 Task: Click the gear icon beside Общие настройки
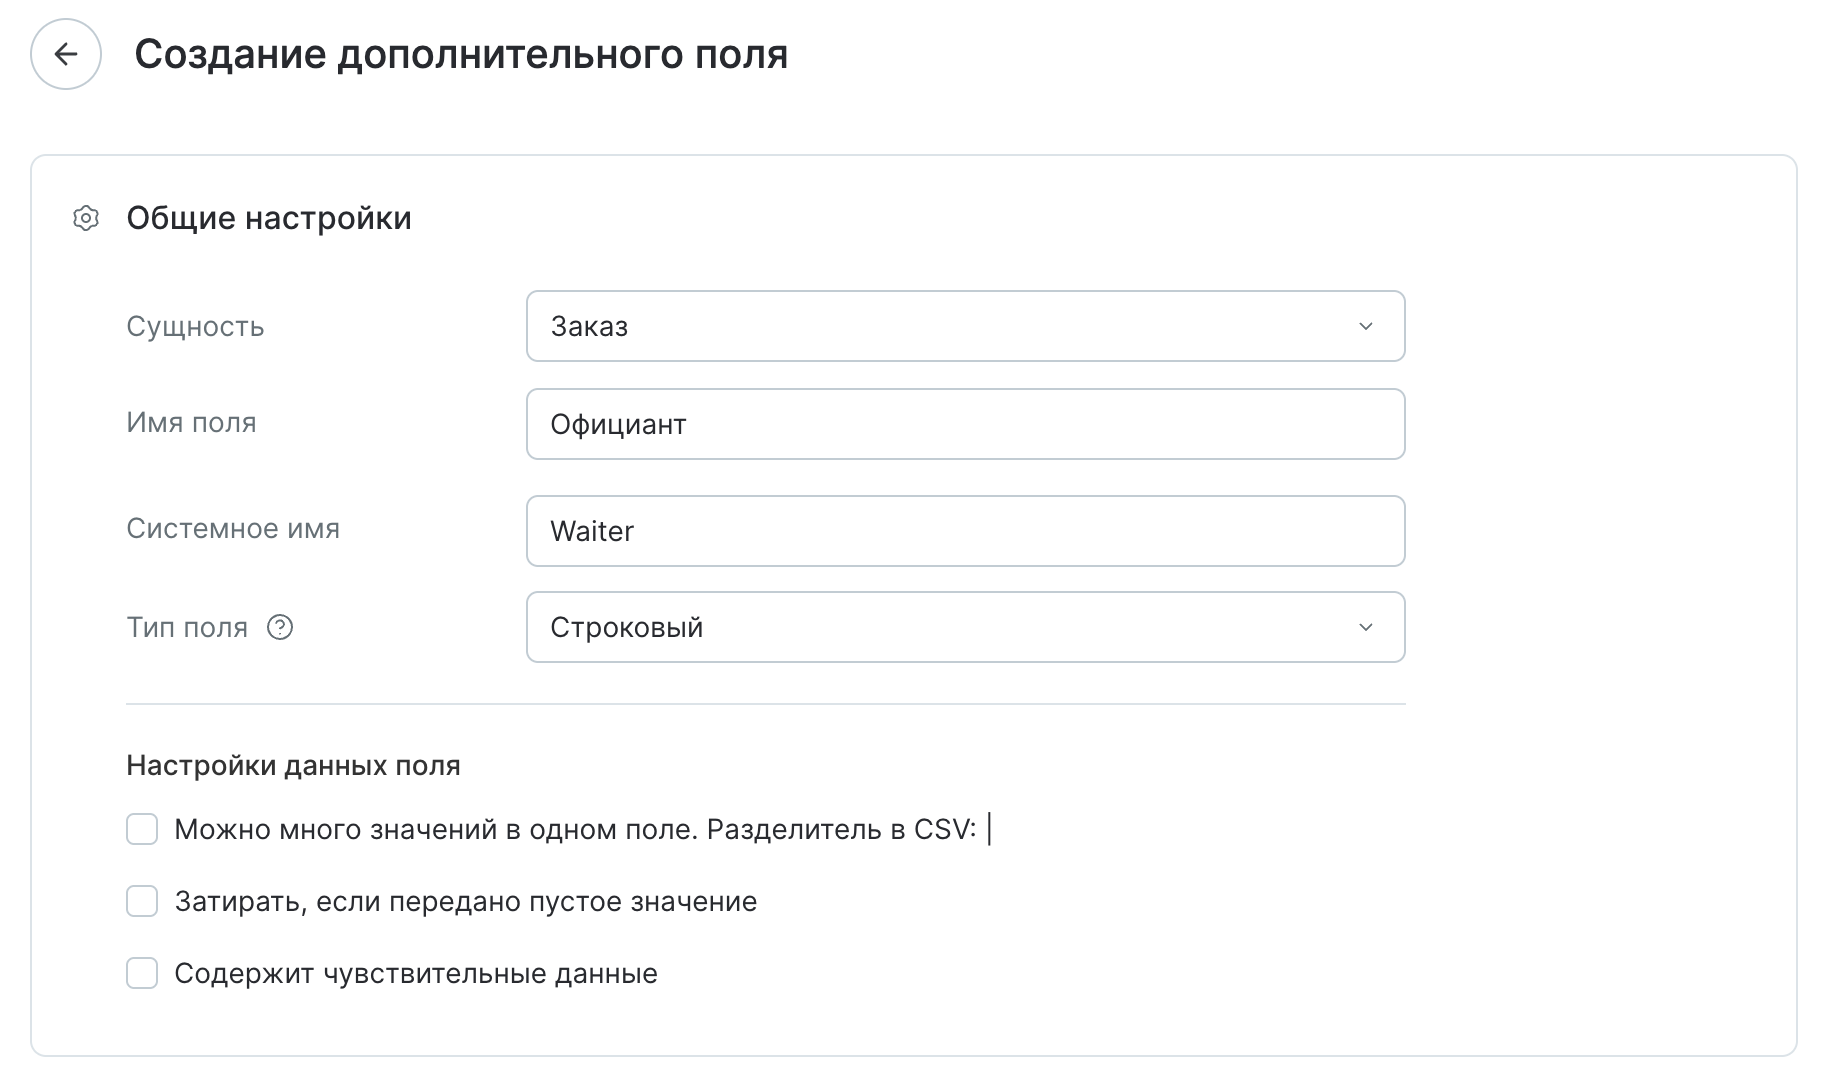point(87,218)
